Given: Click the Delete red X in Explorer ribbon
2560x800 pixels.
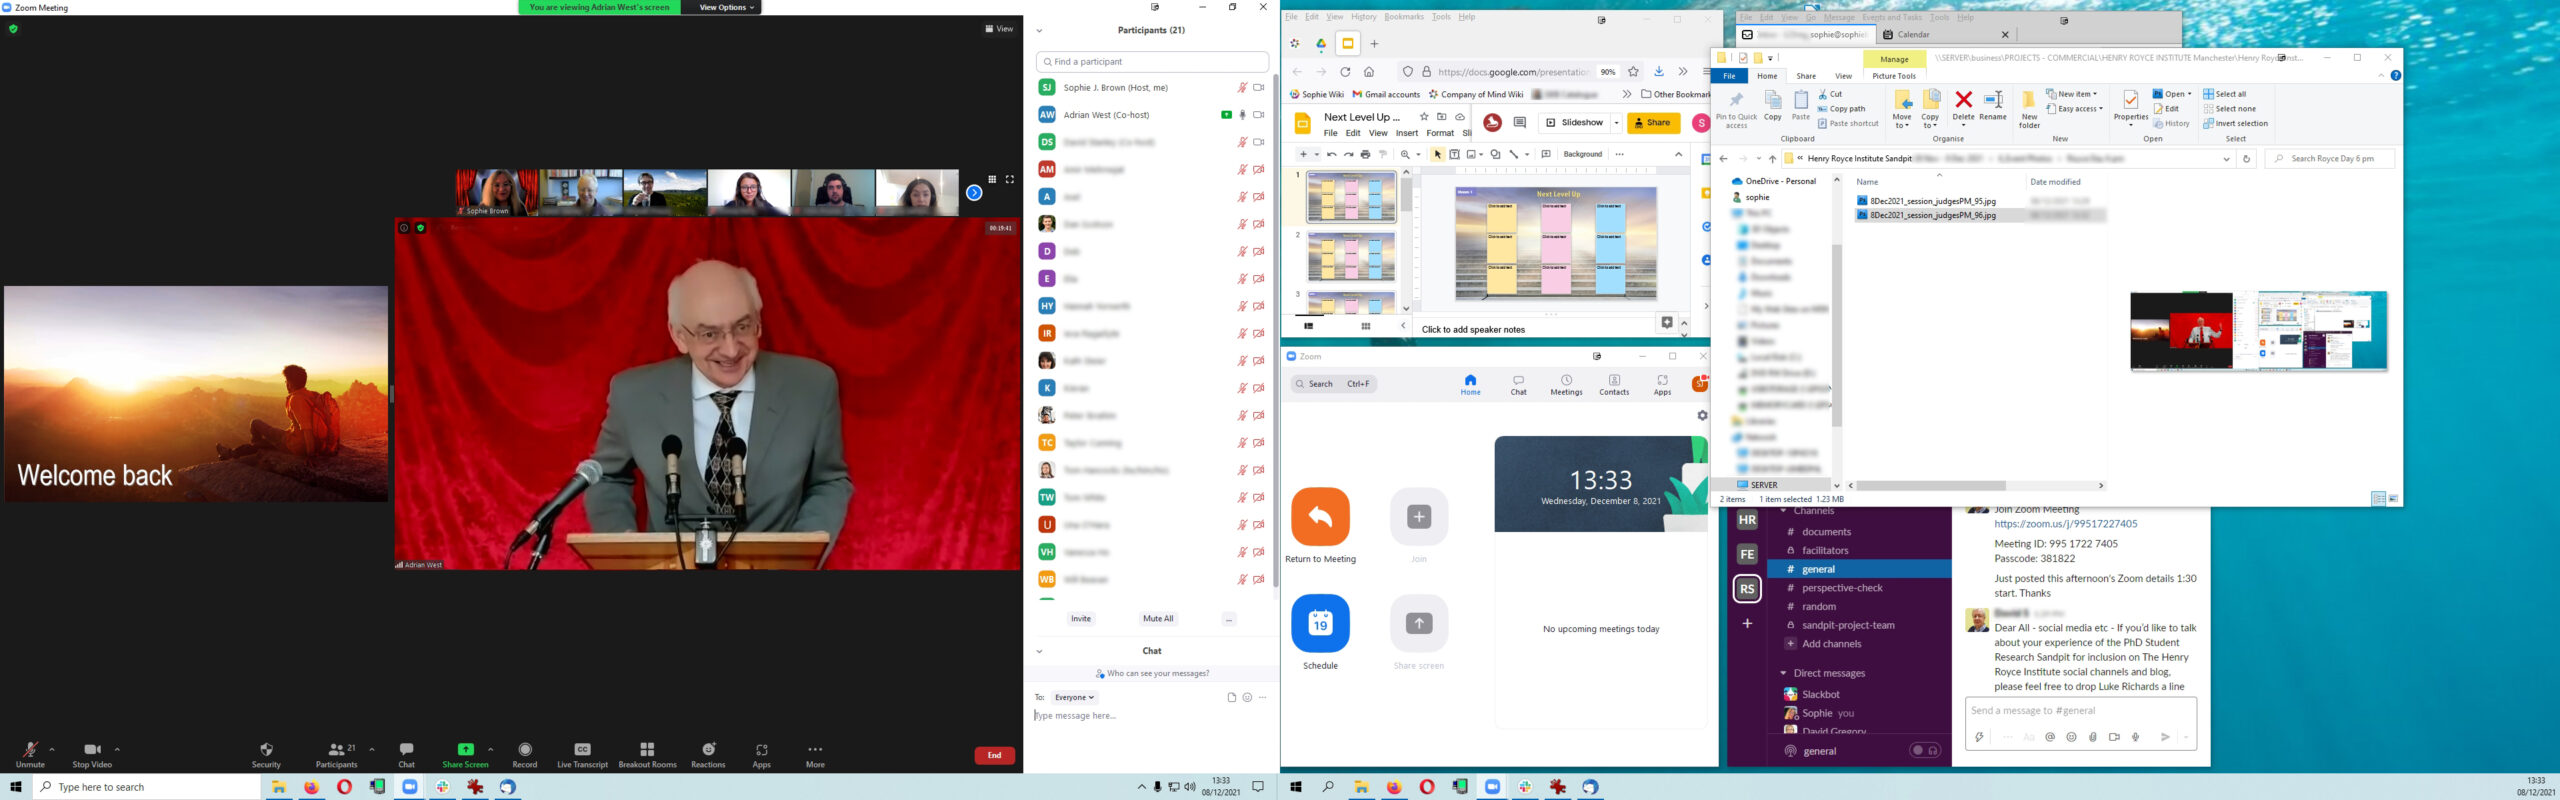Looking at the screenshot, I should pyautogui.click(x=1963, y=100).
